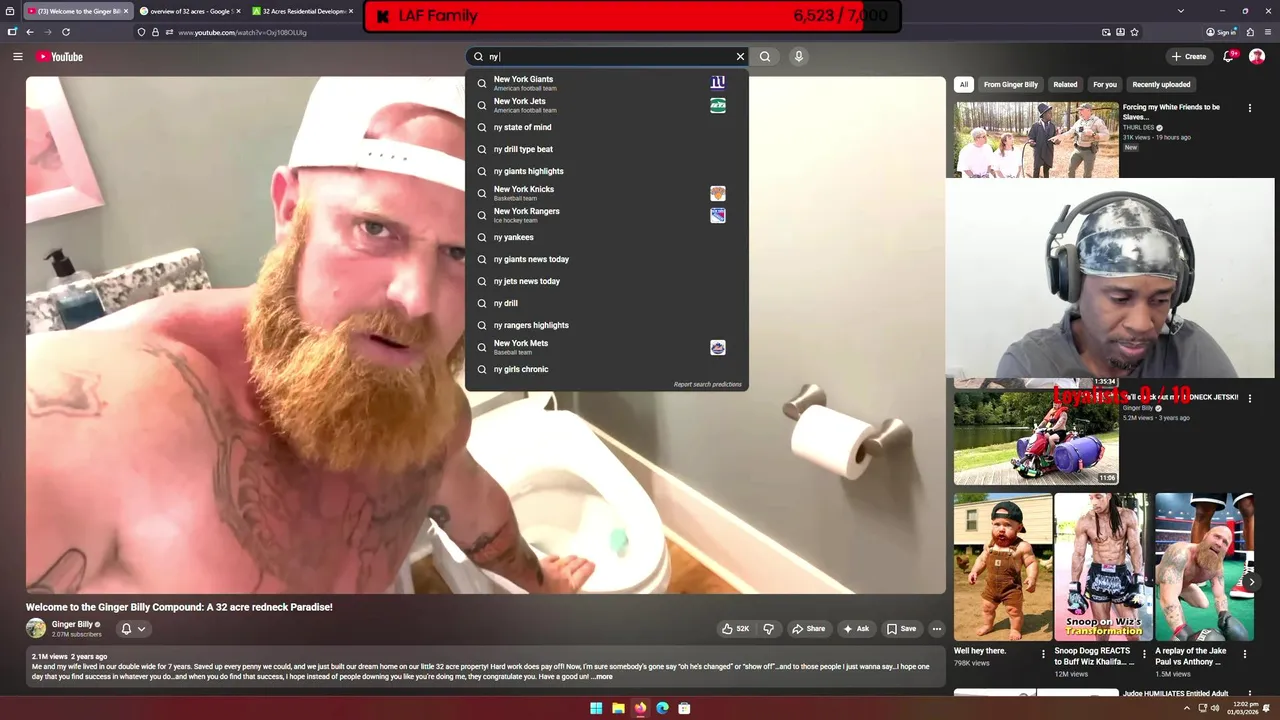1280x720 pixels.
Task: Go back with the browser back arrow
Action: tap(30, 32)
